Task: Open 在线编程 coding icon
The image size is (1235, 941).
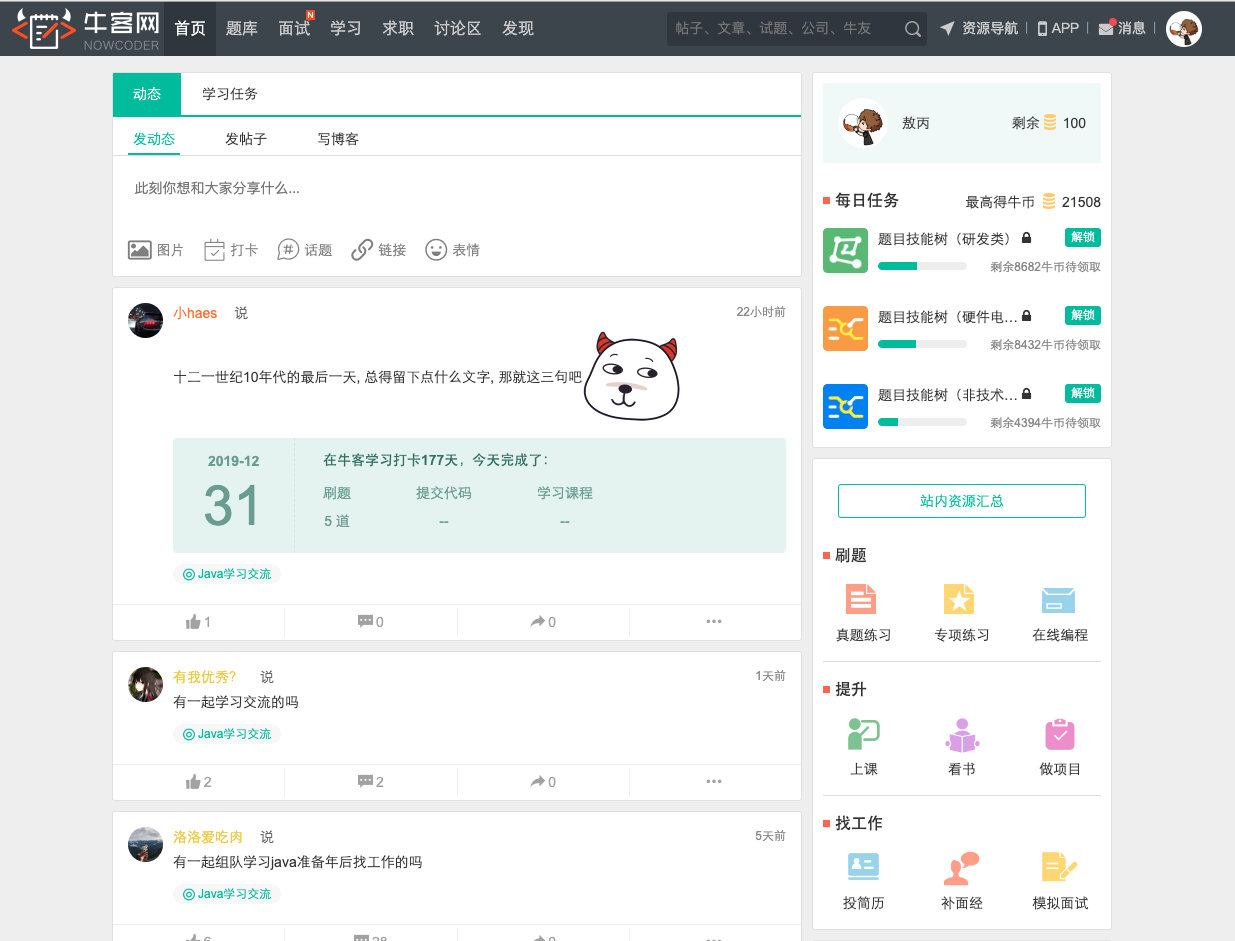Action: pos(1058,600)
